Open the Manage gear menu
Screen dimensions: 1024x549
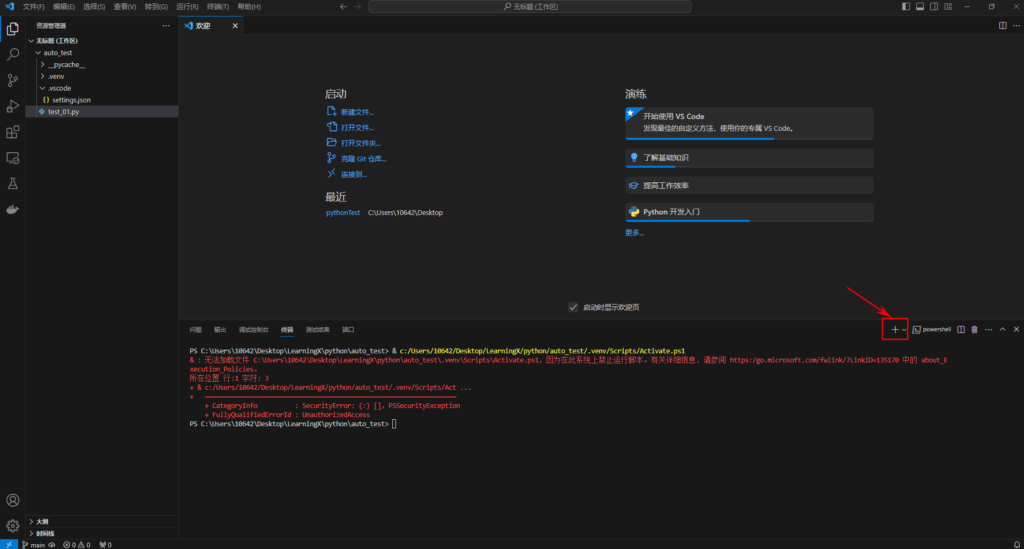pyautogui.click(x=13, y=525)
